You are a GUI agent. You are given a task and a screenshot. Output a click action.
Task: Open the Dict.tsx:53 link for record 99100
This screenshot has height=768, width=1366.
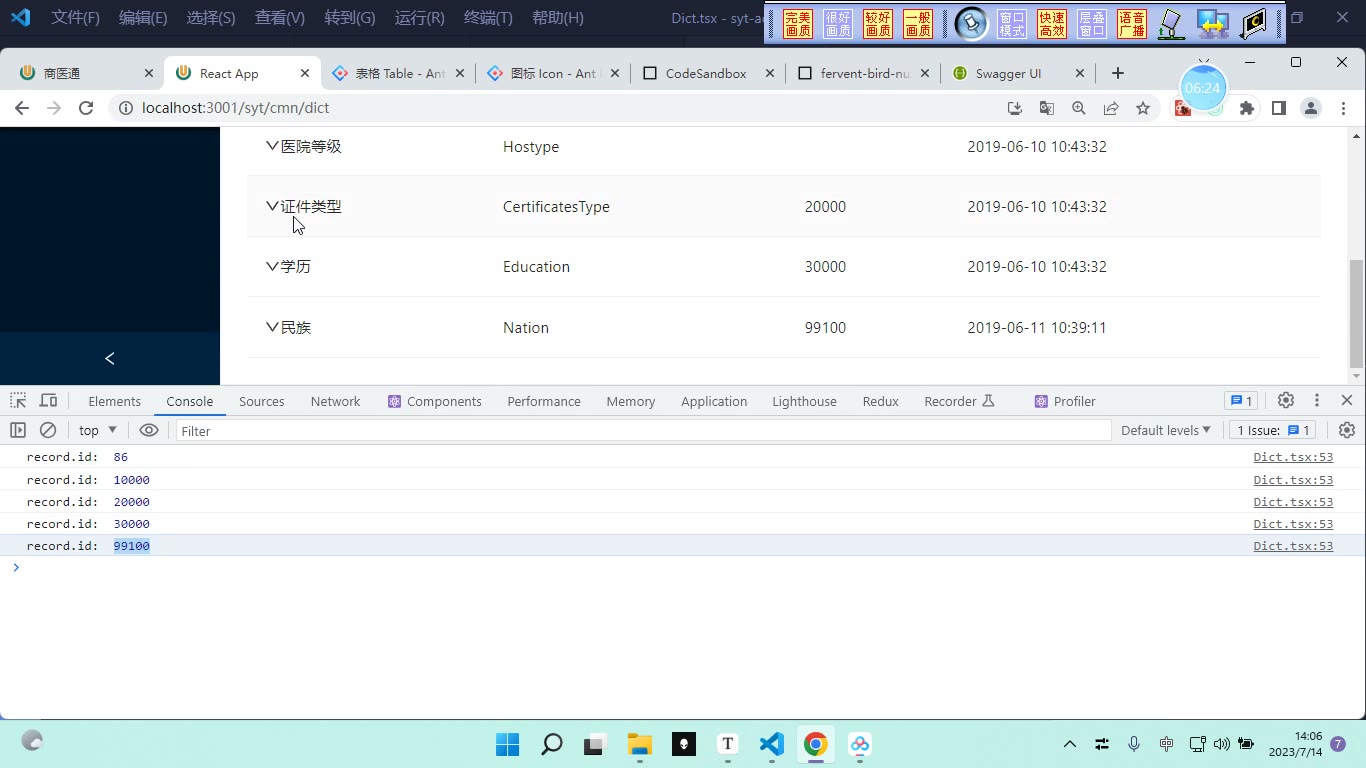point(1293,546)
